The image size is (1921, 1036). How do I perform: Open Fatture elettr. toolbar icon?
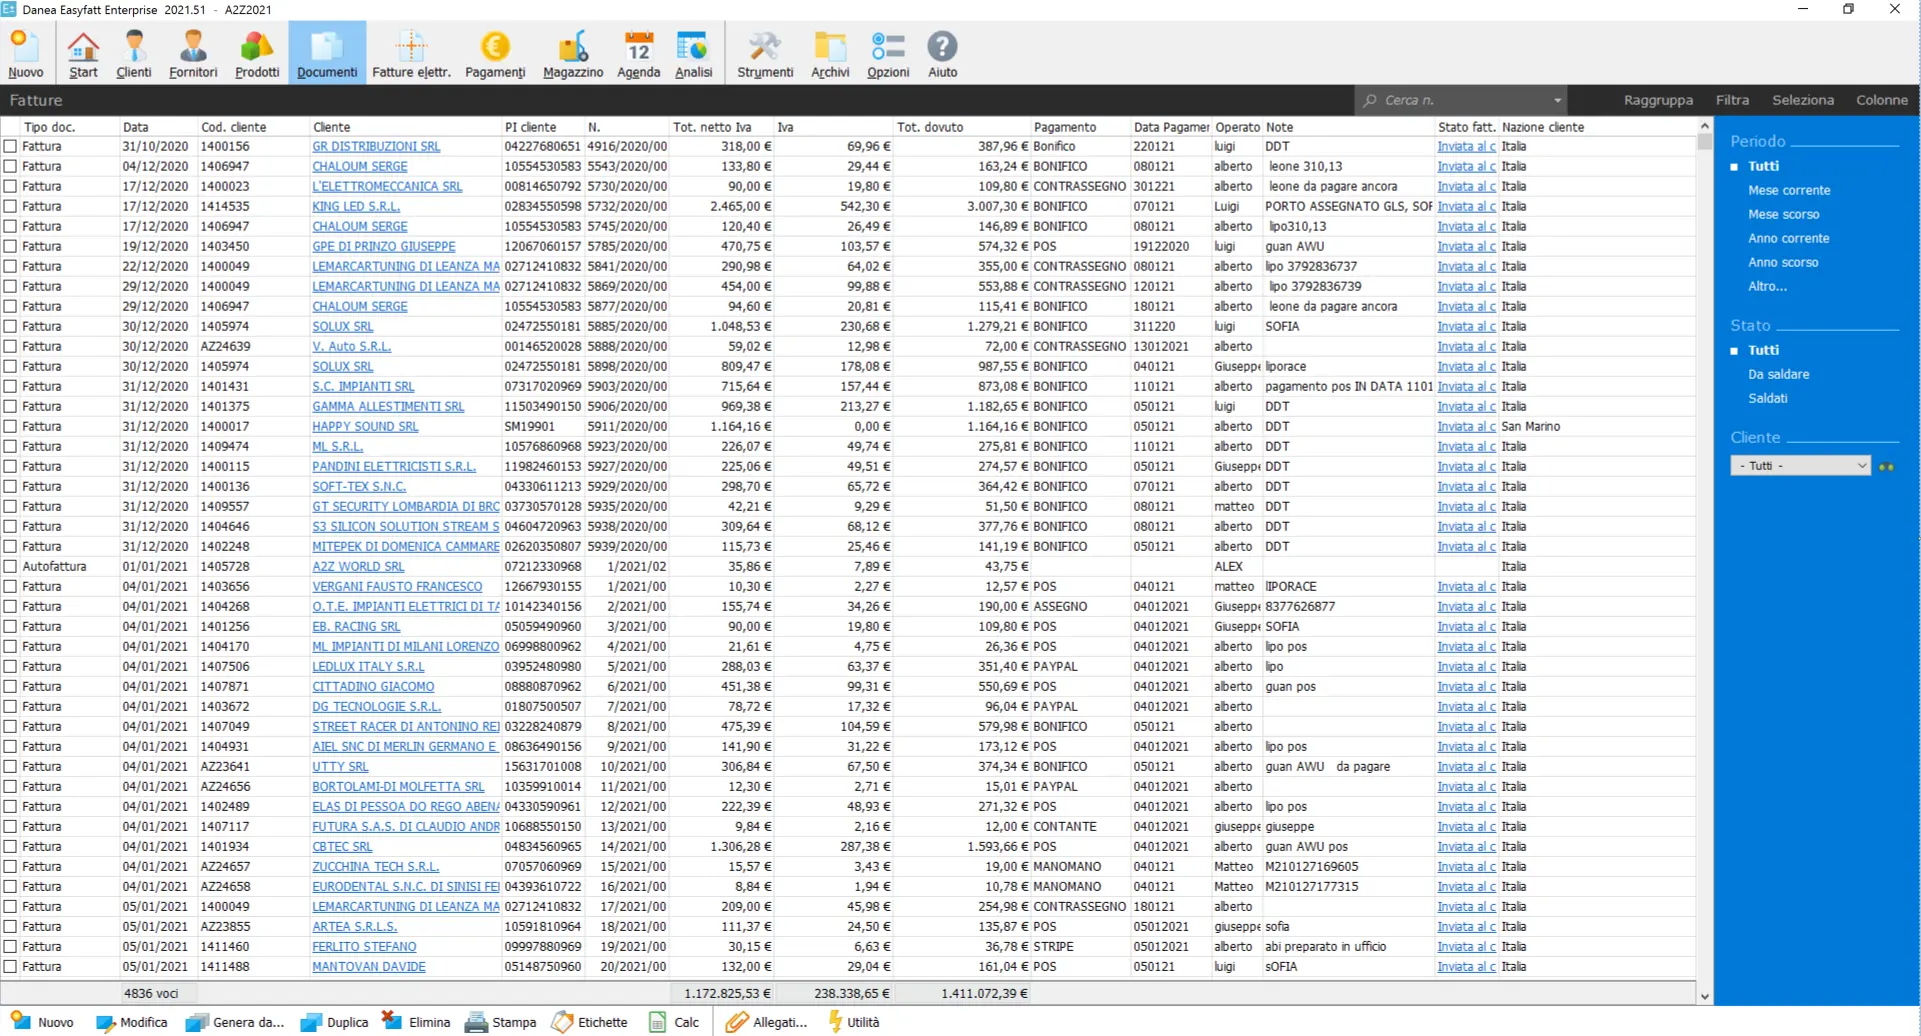tap(411, 54)
